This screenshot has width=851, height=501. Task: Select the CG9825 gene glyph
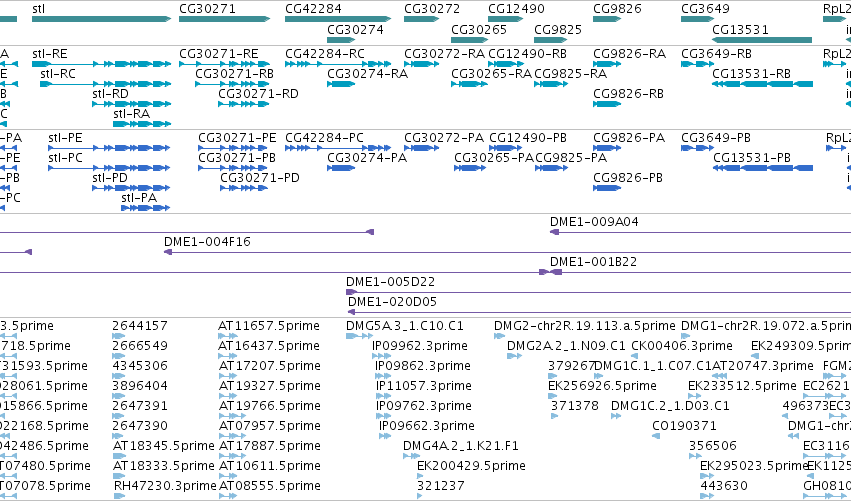click(x=550, y=40)
